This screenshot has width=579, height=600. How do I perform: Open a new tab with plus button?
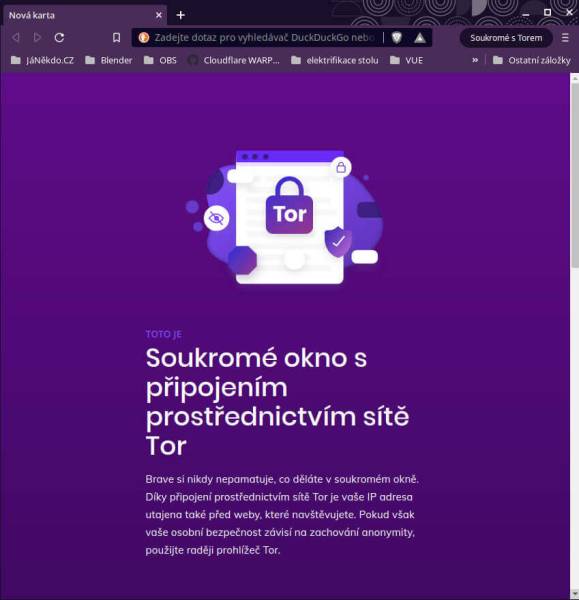[x=181, y=15]
